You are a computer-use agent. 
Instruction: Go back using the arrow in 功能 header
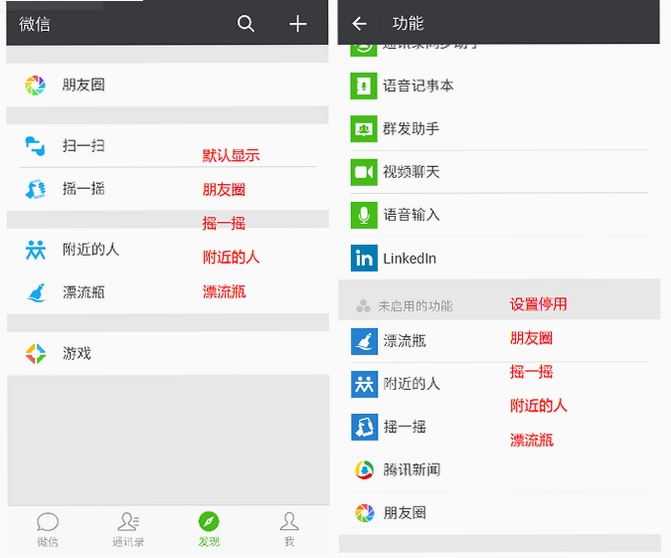[x=359, y=24]
